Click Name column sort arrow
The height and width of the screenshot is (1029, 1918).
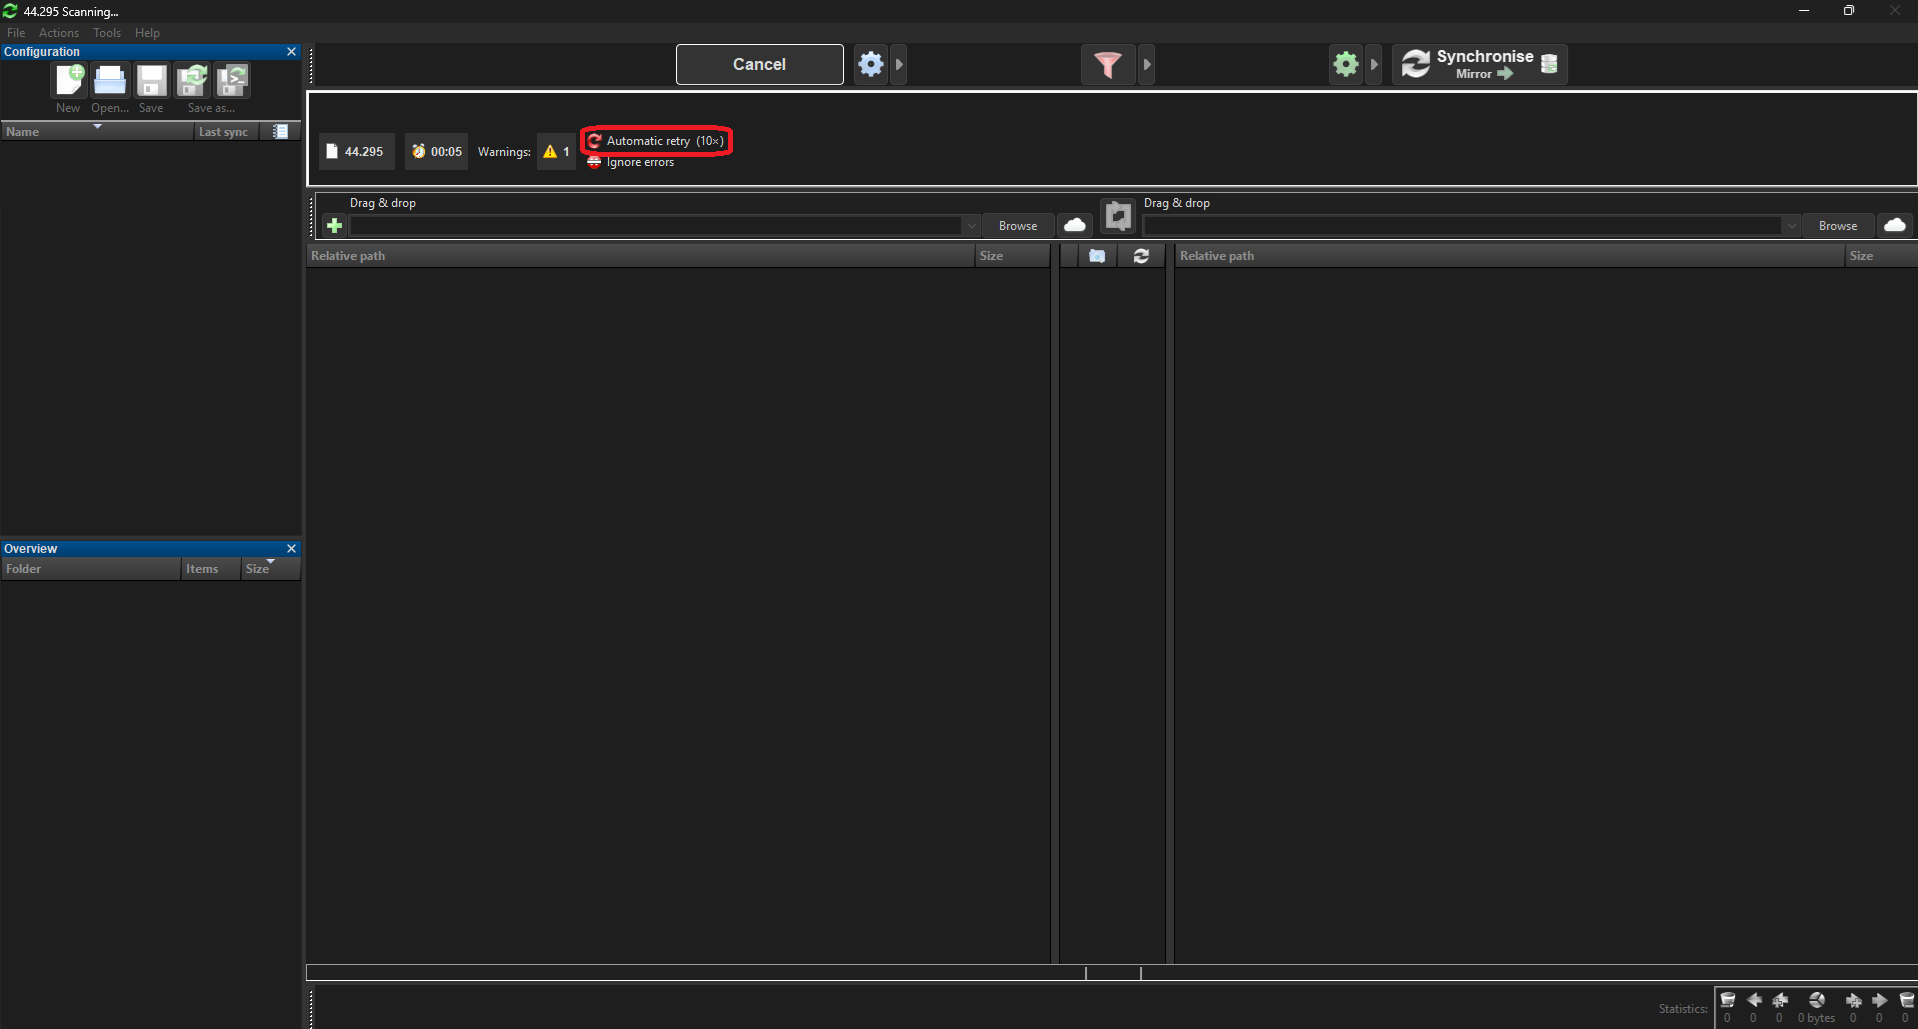pyautogui.click(x=97, y=126)
